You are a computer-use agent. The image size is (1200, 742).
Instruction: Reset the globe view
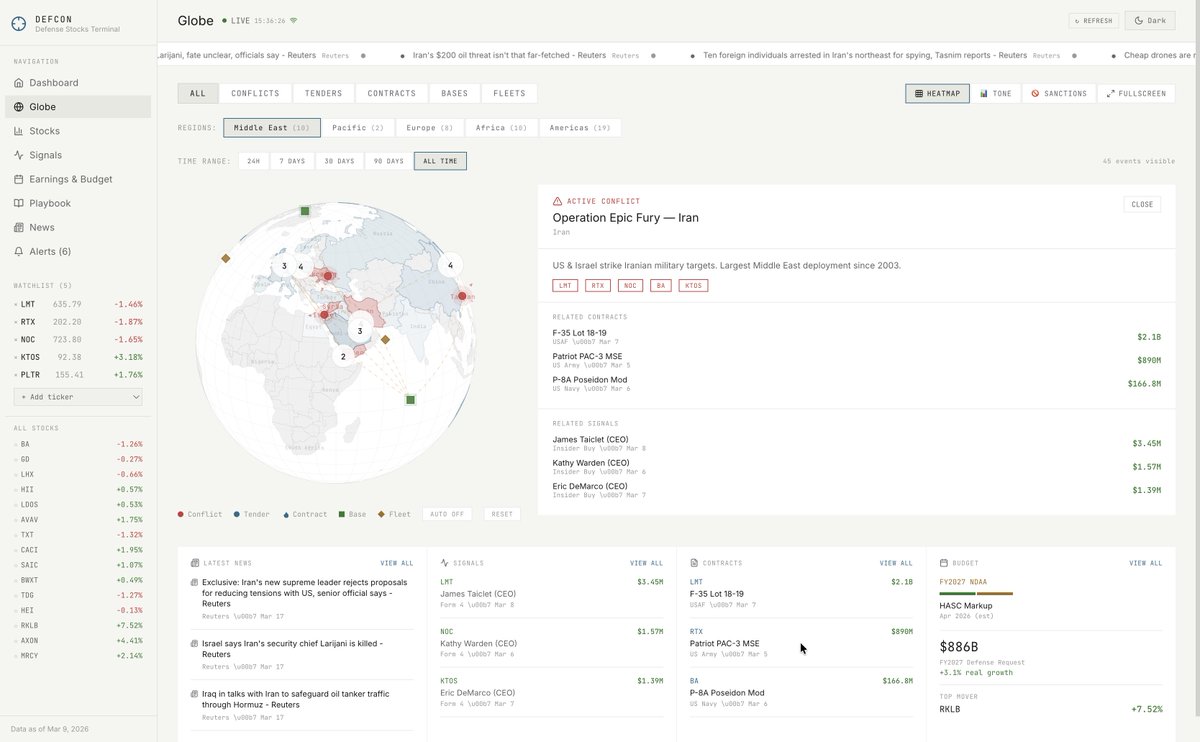502,514
